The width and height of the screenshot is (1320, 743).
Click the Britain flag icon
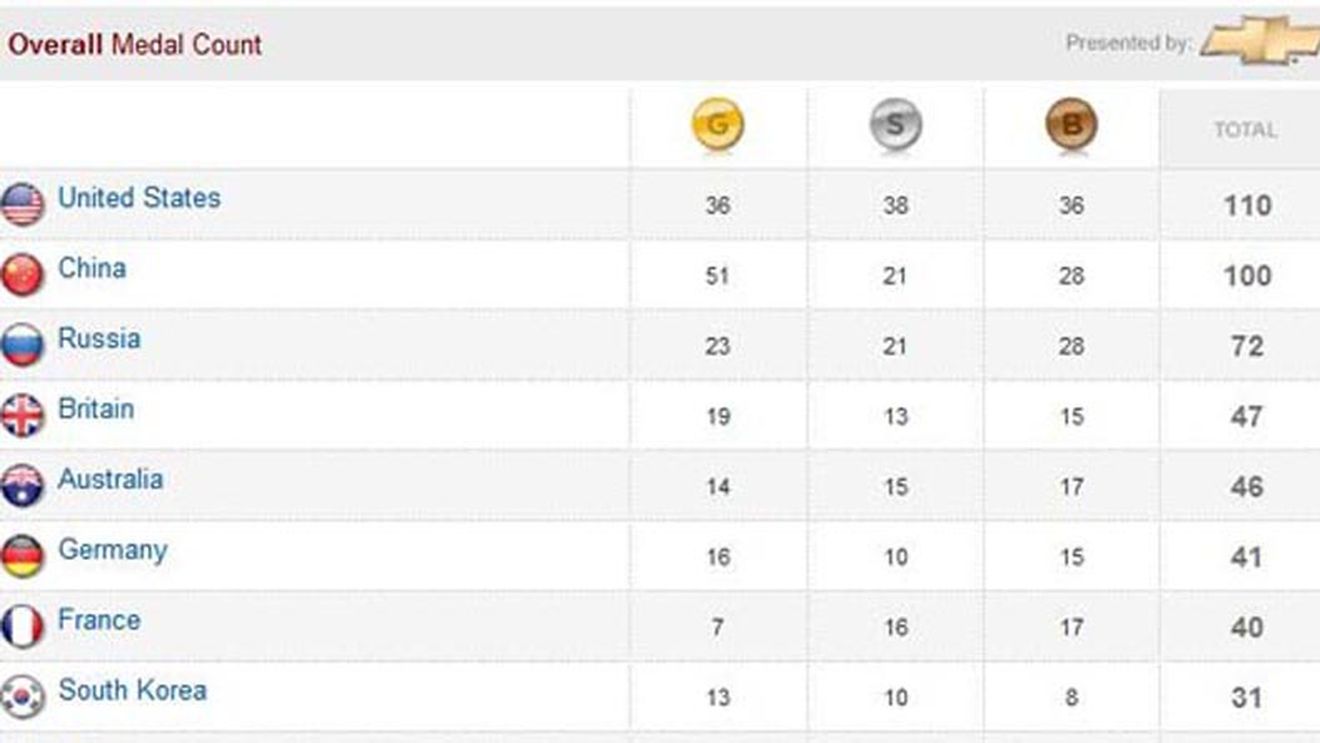point(22,416)
